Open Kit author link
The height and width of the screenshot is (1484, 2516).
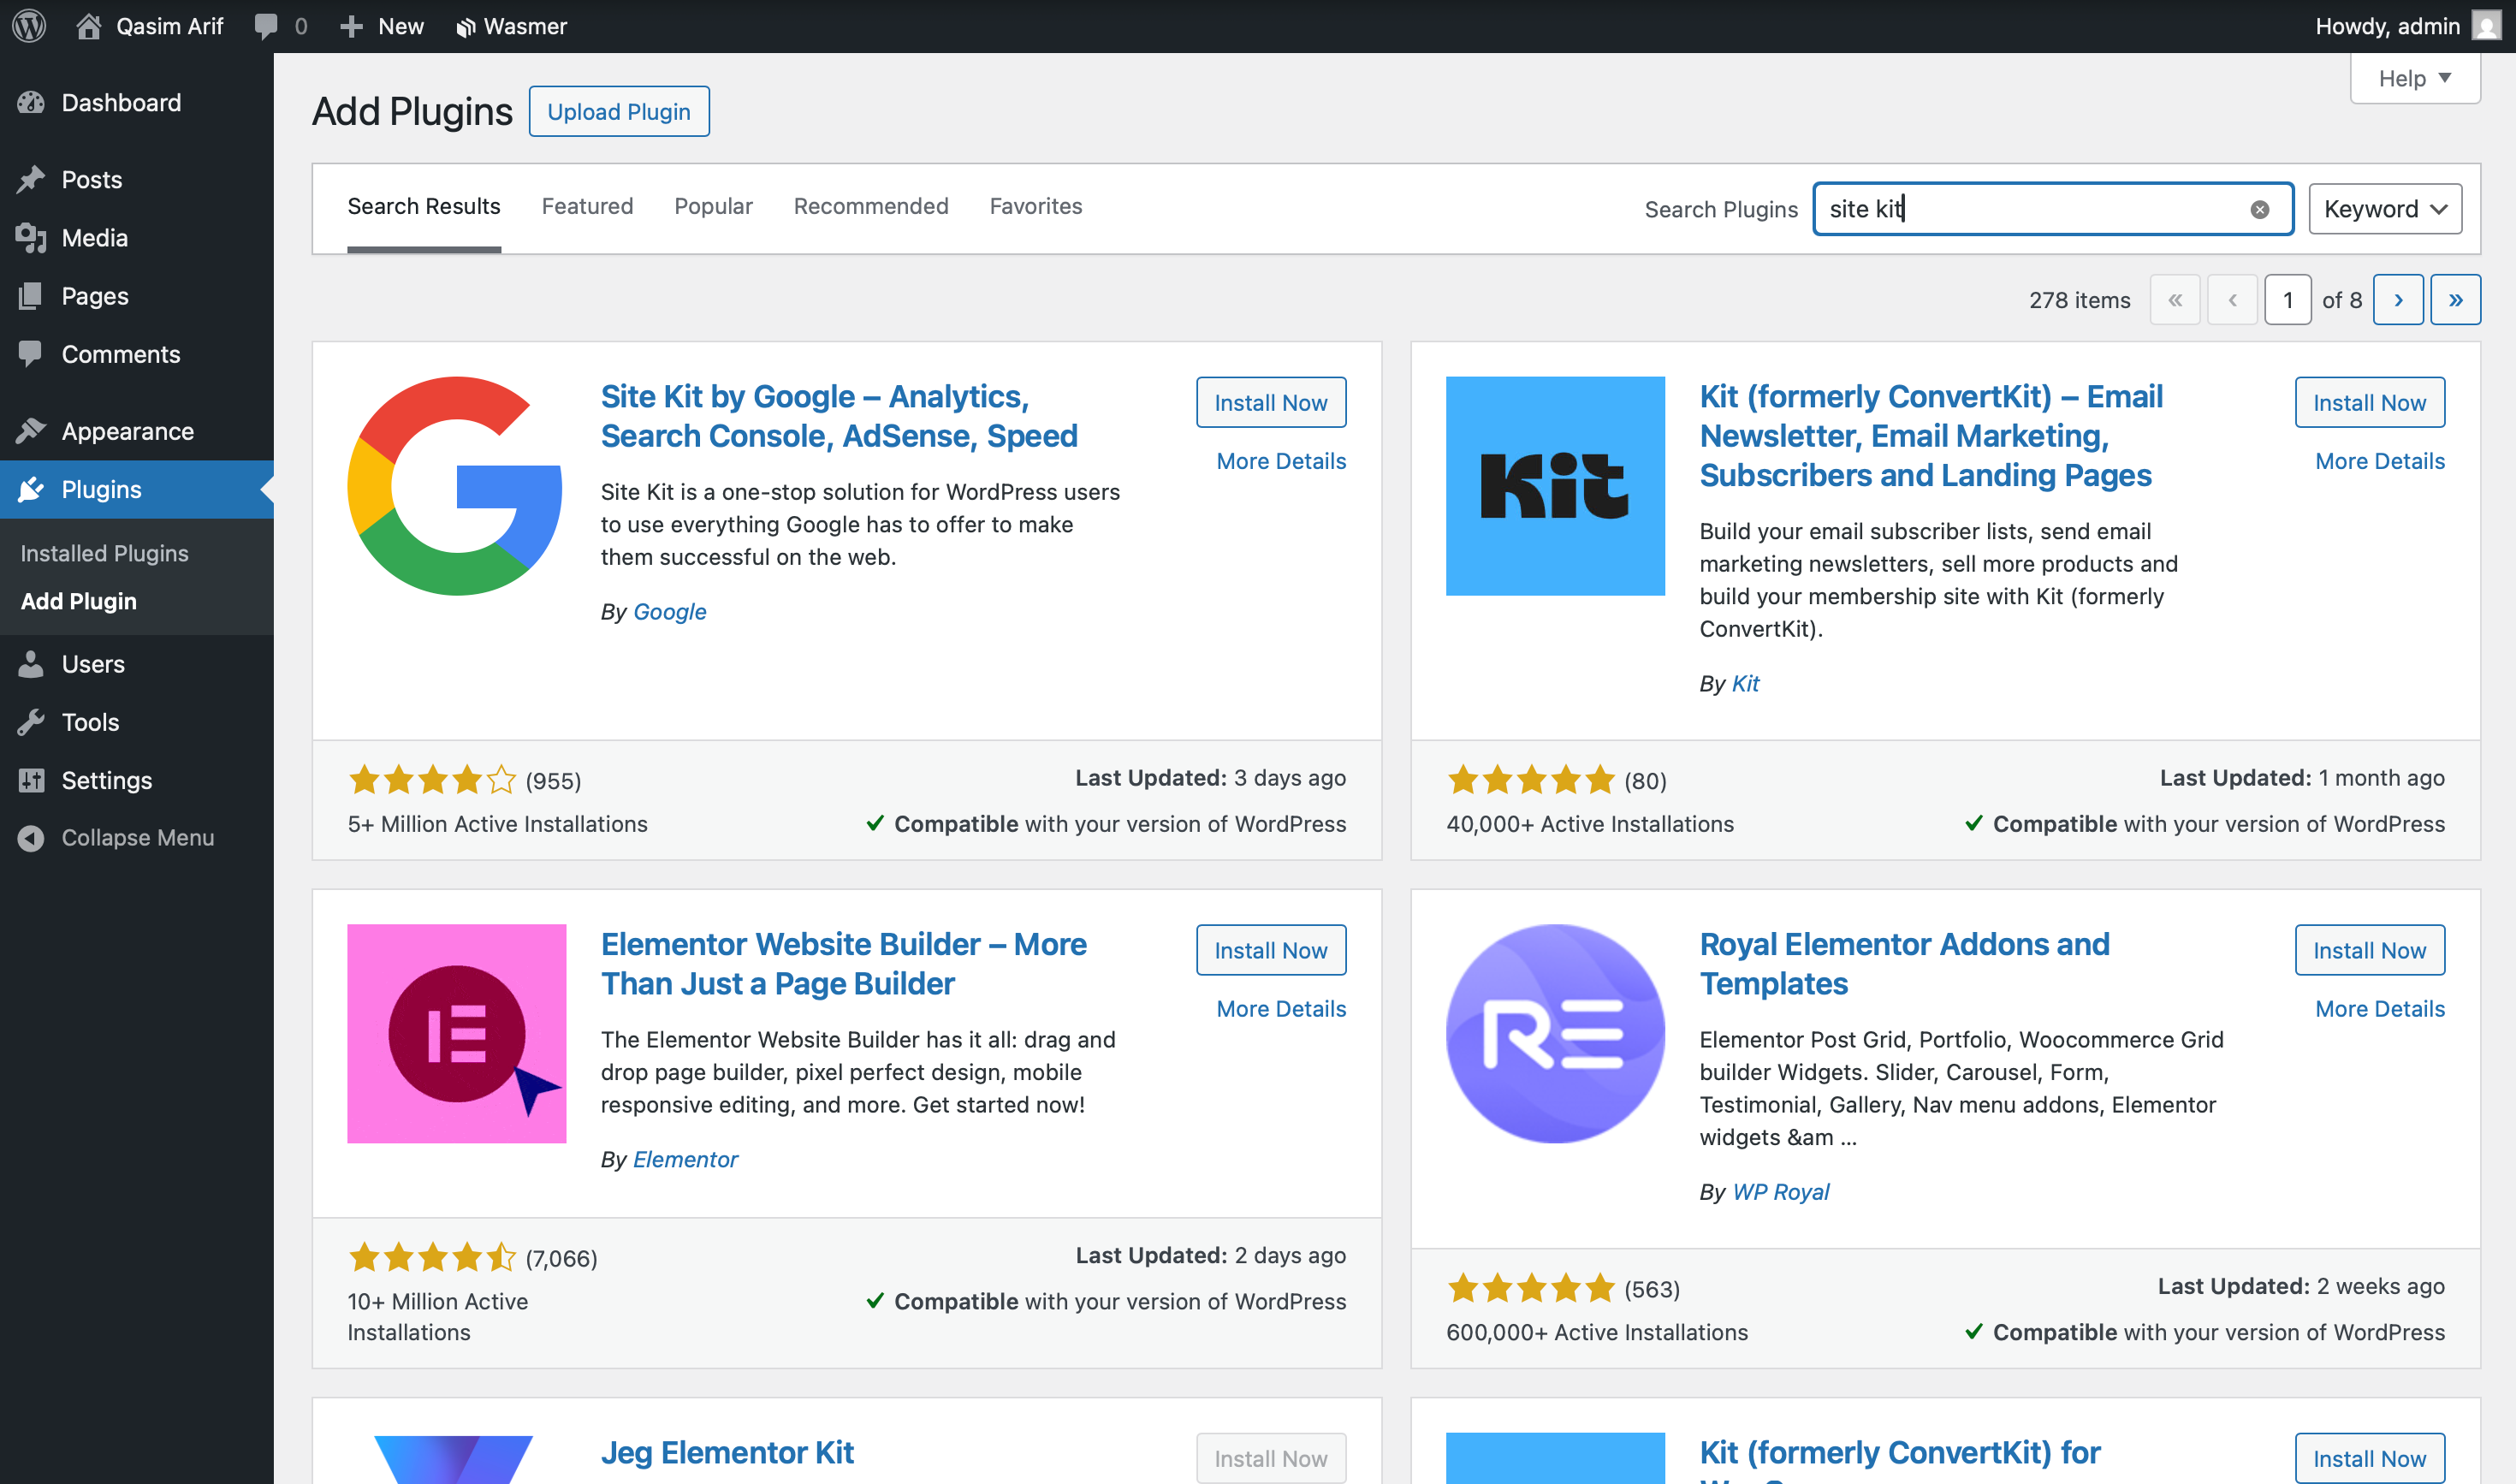pyautogui.click(x=1745, y=683)
